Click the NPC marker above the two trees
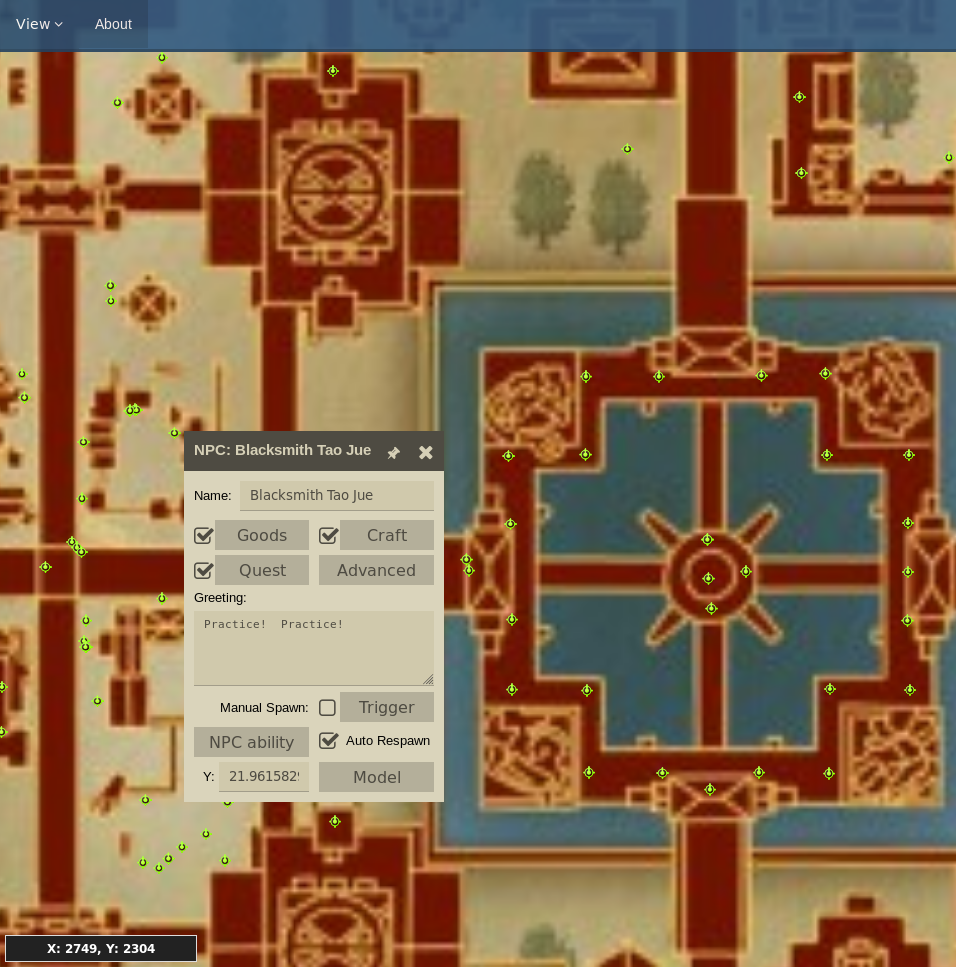The image size is (956, 967). [x=627, y=149]
